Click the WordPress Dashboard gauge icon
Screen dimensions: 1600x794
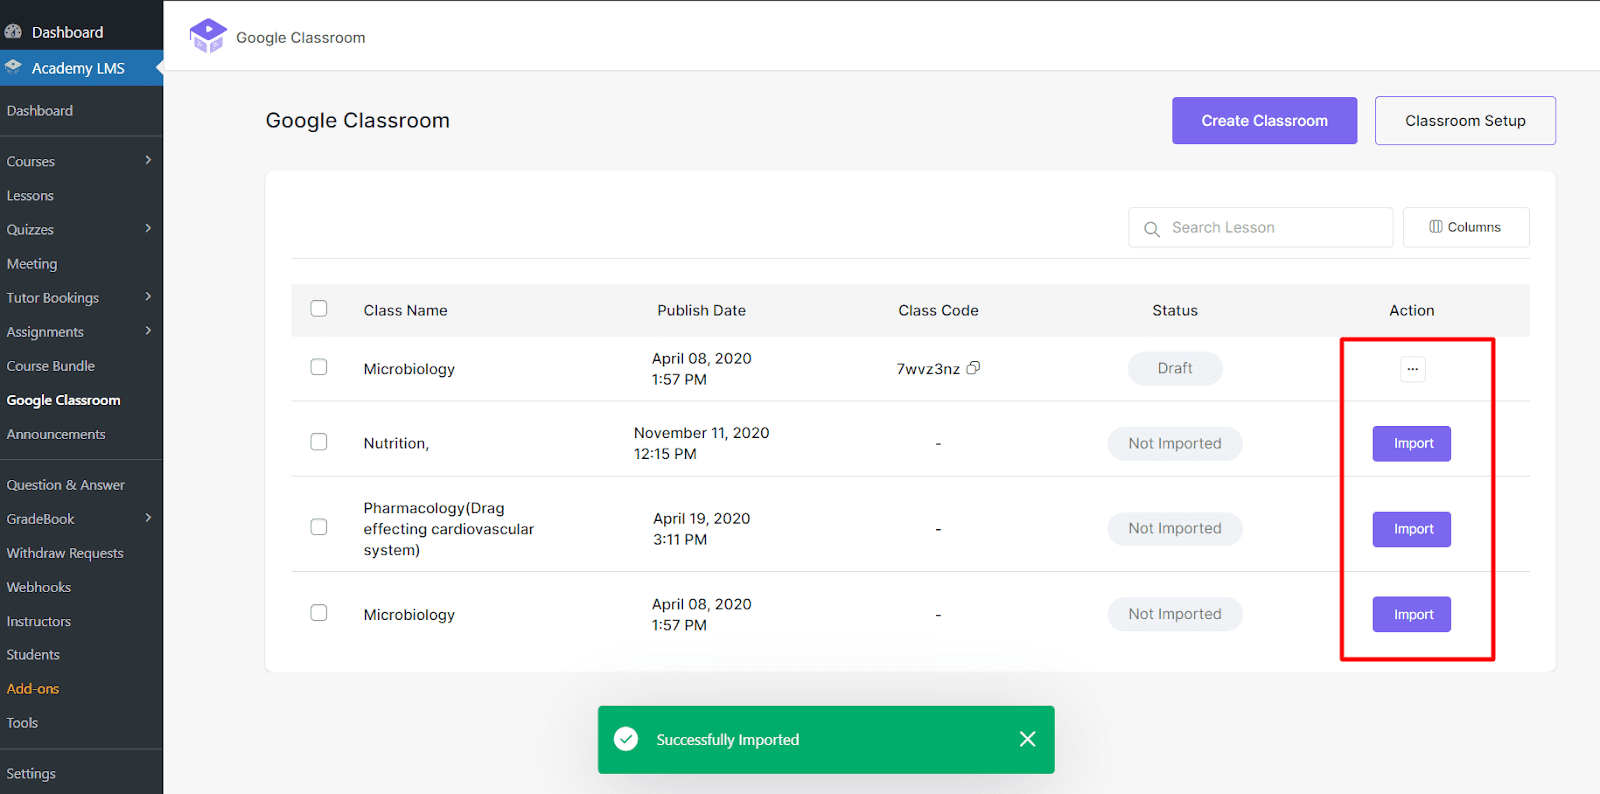pos(13,32)
